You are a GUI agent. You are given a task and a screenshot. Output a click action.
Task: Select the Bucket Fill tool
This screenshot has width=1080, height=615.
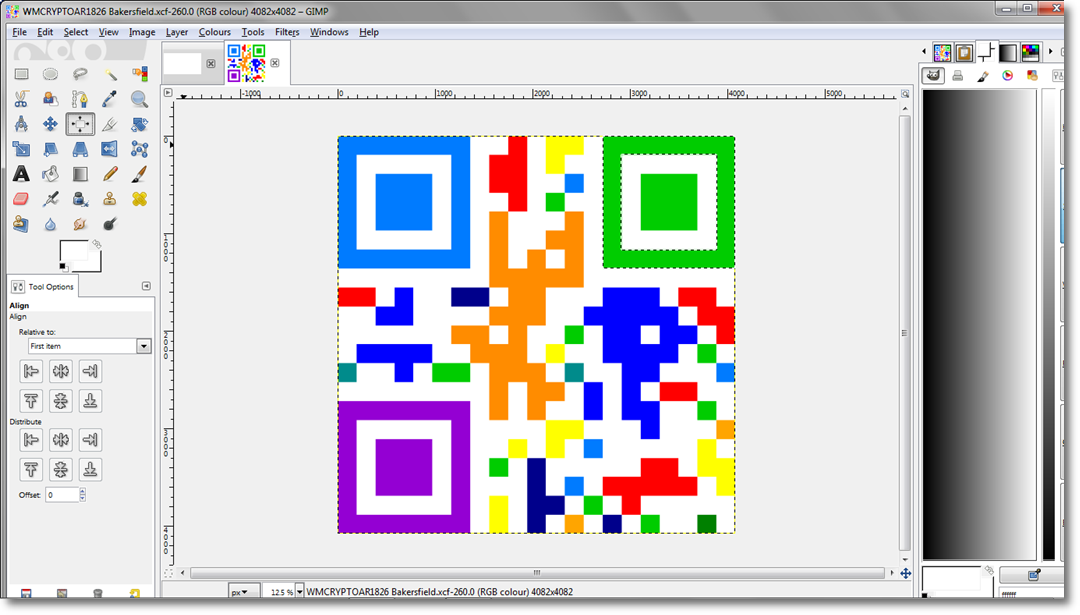click(x=50, y=174)
